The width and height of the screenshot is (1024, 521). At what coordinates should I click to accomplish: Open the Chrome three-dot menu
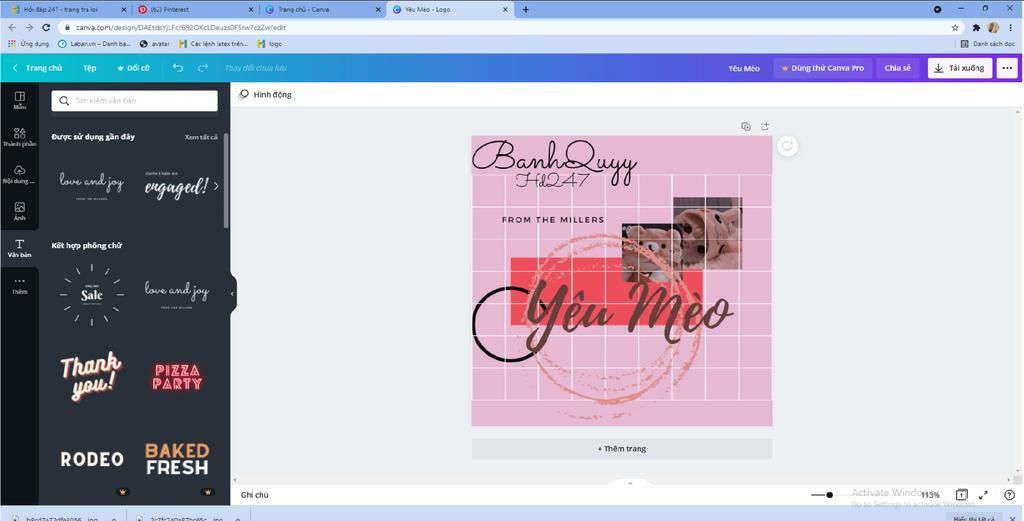point(1010,27)
